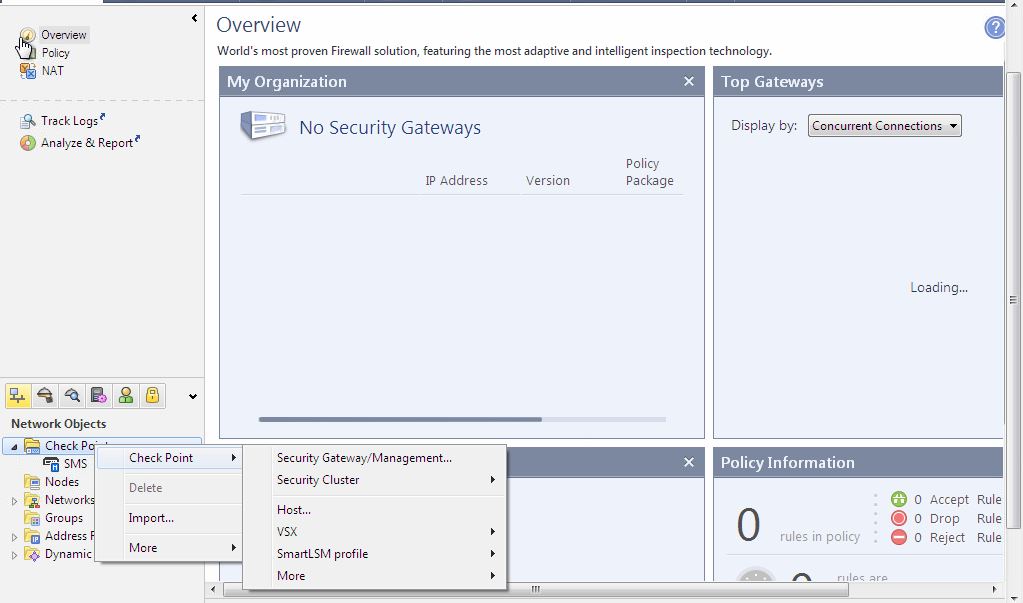The image size is (1023, 603).
Task: Close the My Organization panel
Action: pyautogui.click(x=687, y=81)
